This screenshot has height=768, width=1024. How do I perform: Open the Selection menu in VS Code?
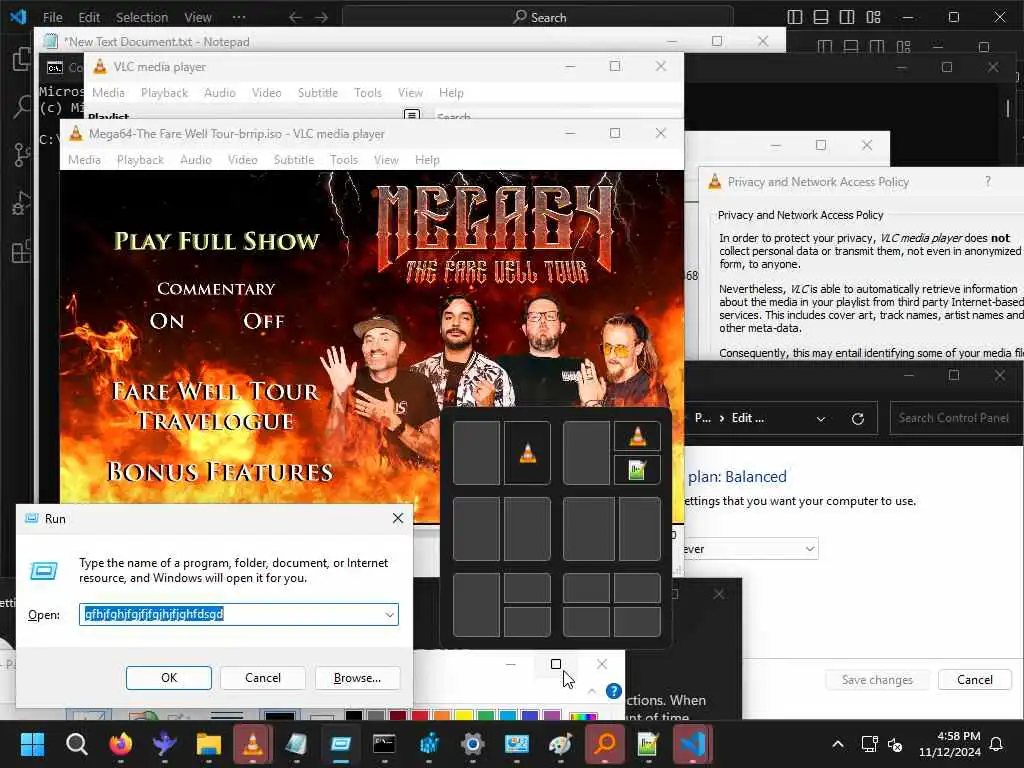142,18
